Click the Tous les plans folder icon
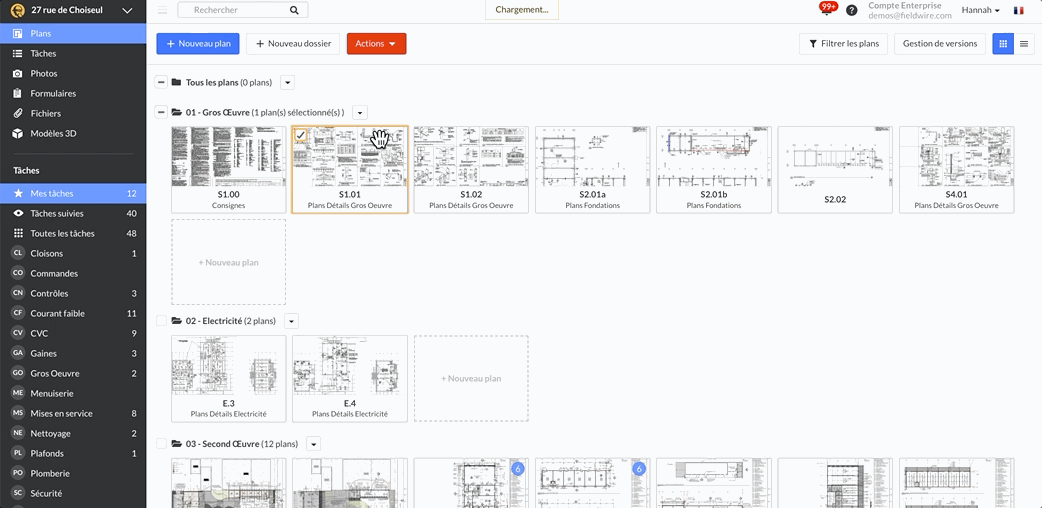The height and width of the screenshot is (508, 1042). coord(176,82)
